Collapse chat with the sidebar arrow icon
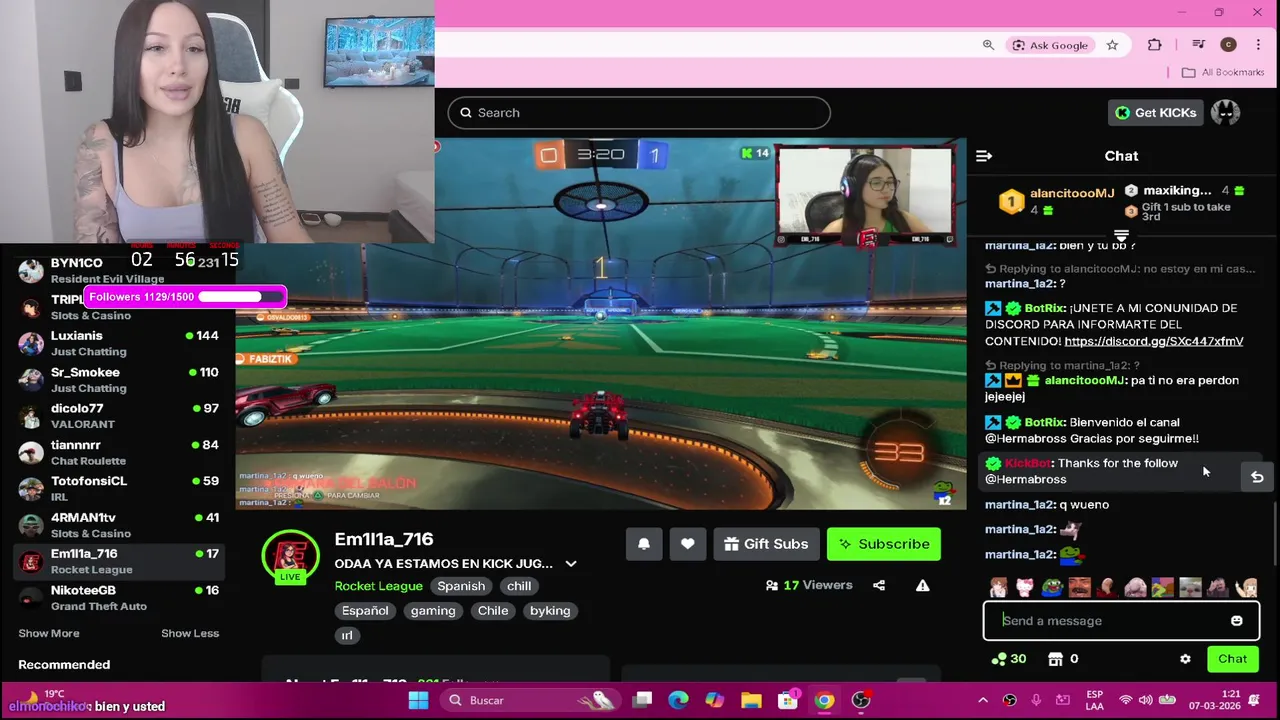 coord(984,156)
